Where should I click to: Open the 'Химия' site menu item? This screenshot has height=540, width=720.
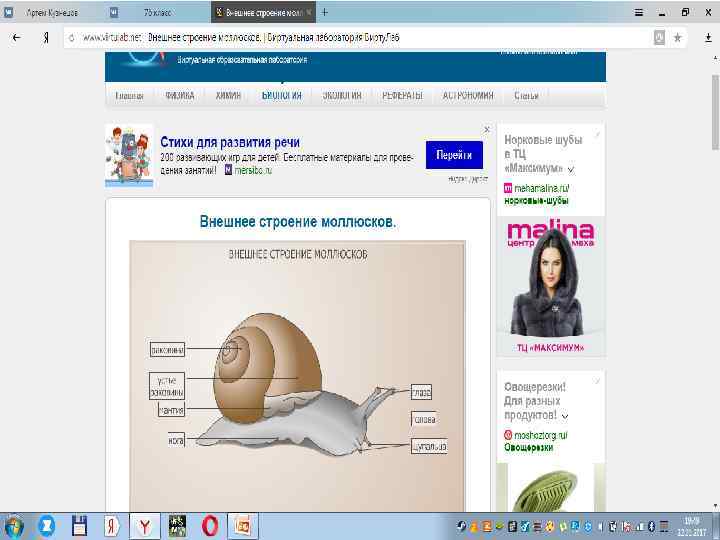click(228, 96)
